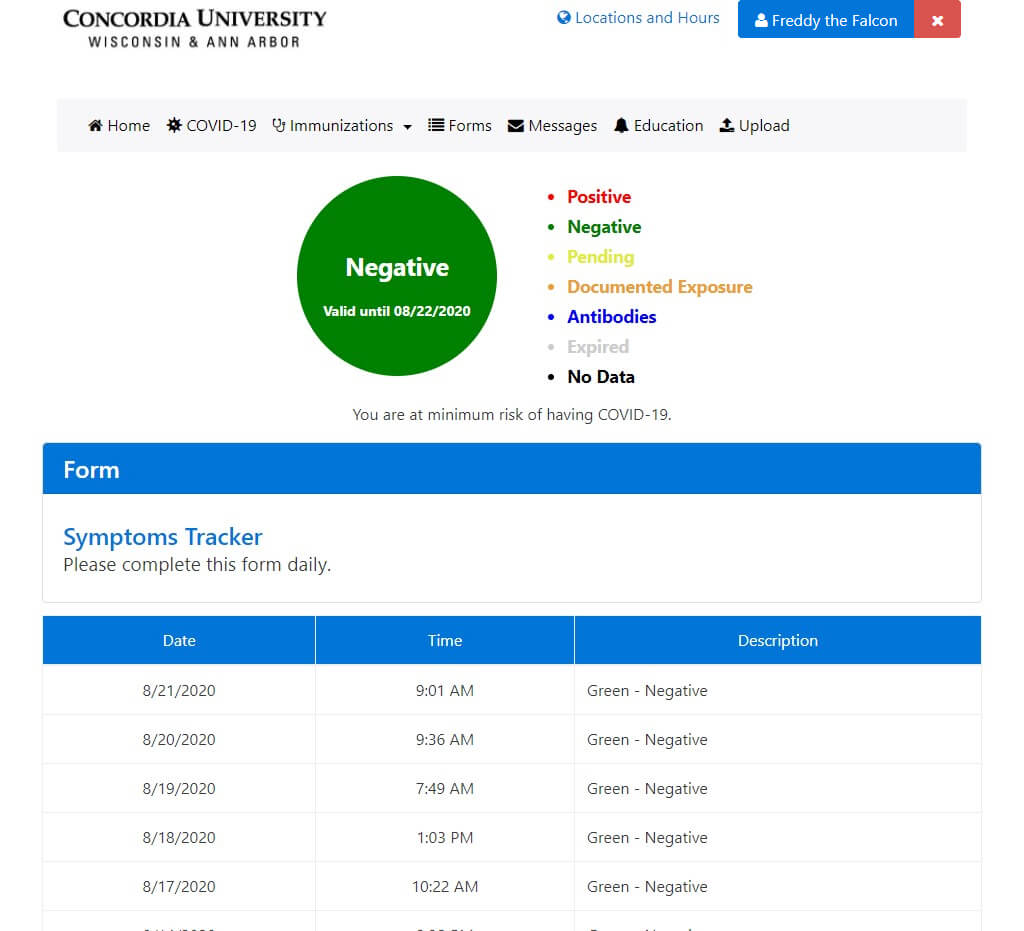Click the 8/18/2020 date cell

coord(179,837)
